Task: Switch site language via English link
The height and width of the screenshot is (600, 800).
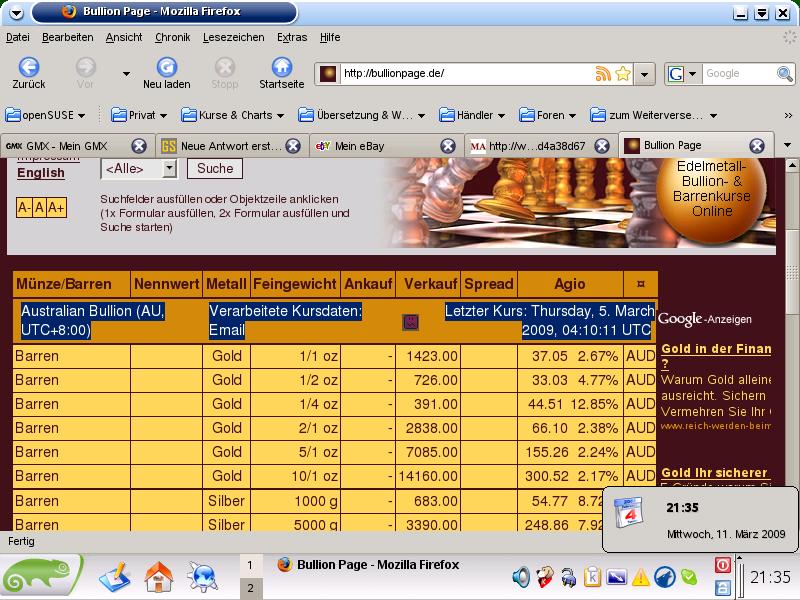Action: [x=41, y=172]
